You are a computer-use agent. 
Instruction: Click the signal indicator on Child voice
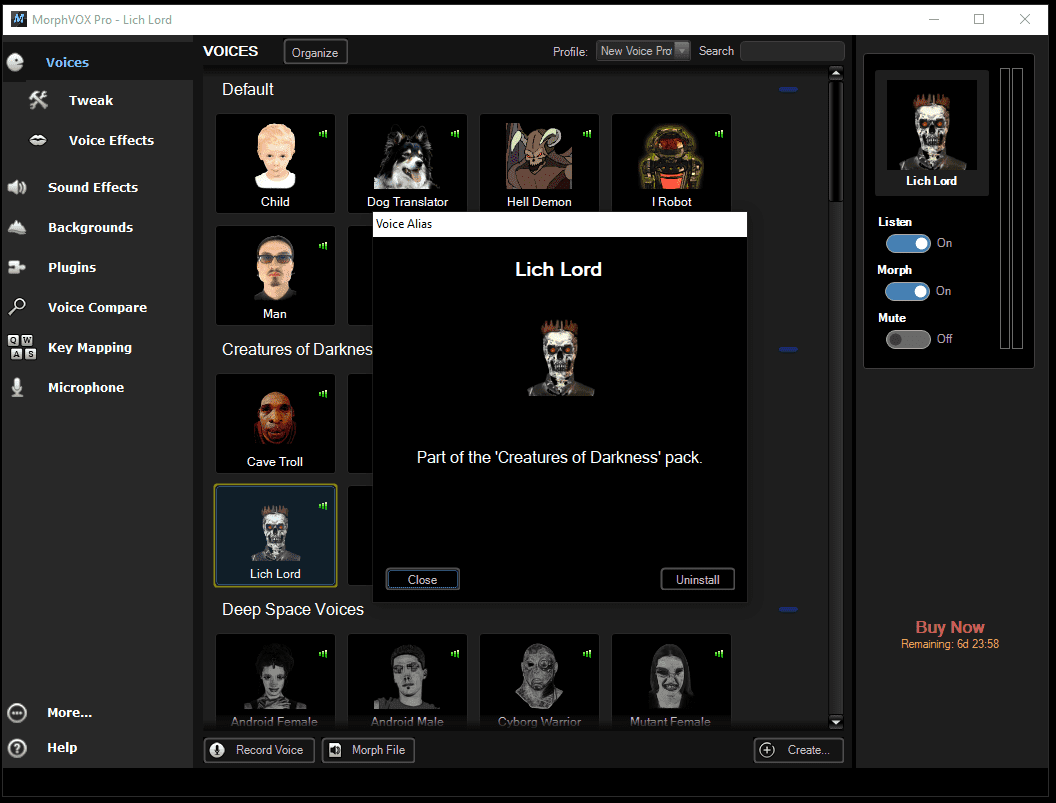pyautogui.click(x=323, y=133)
